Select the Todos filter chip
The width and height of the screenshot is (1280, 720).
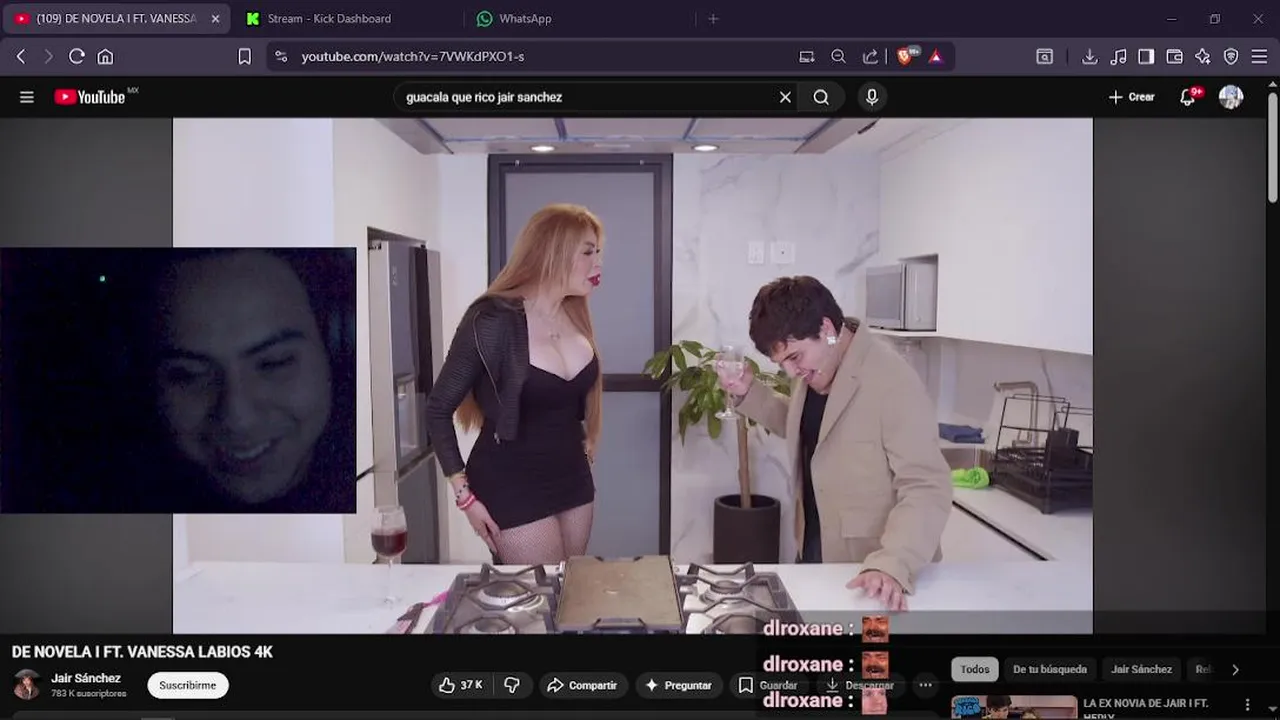975,669
